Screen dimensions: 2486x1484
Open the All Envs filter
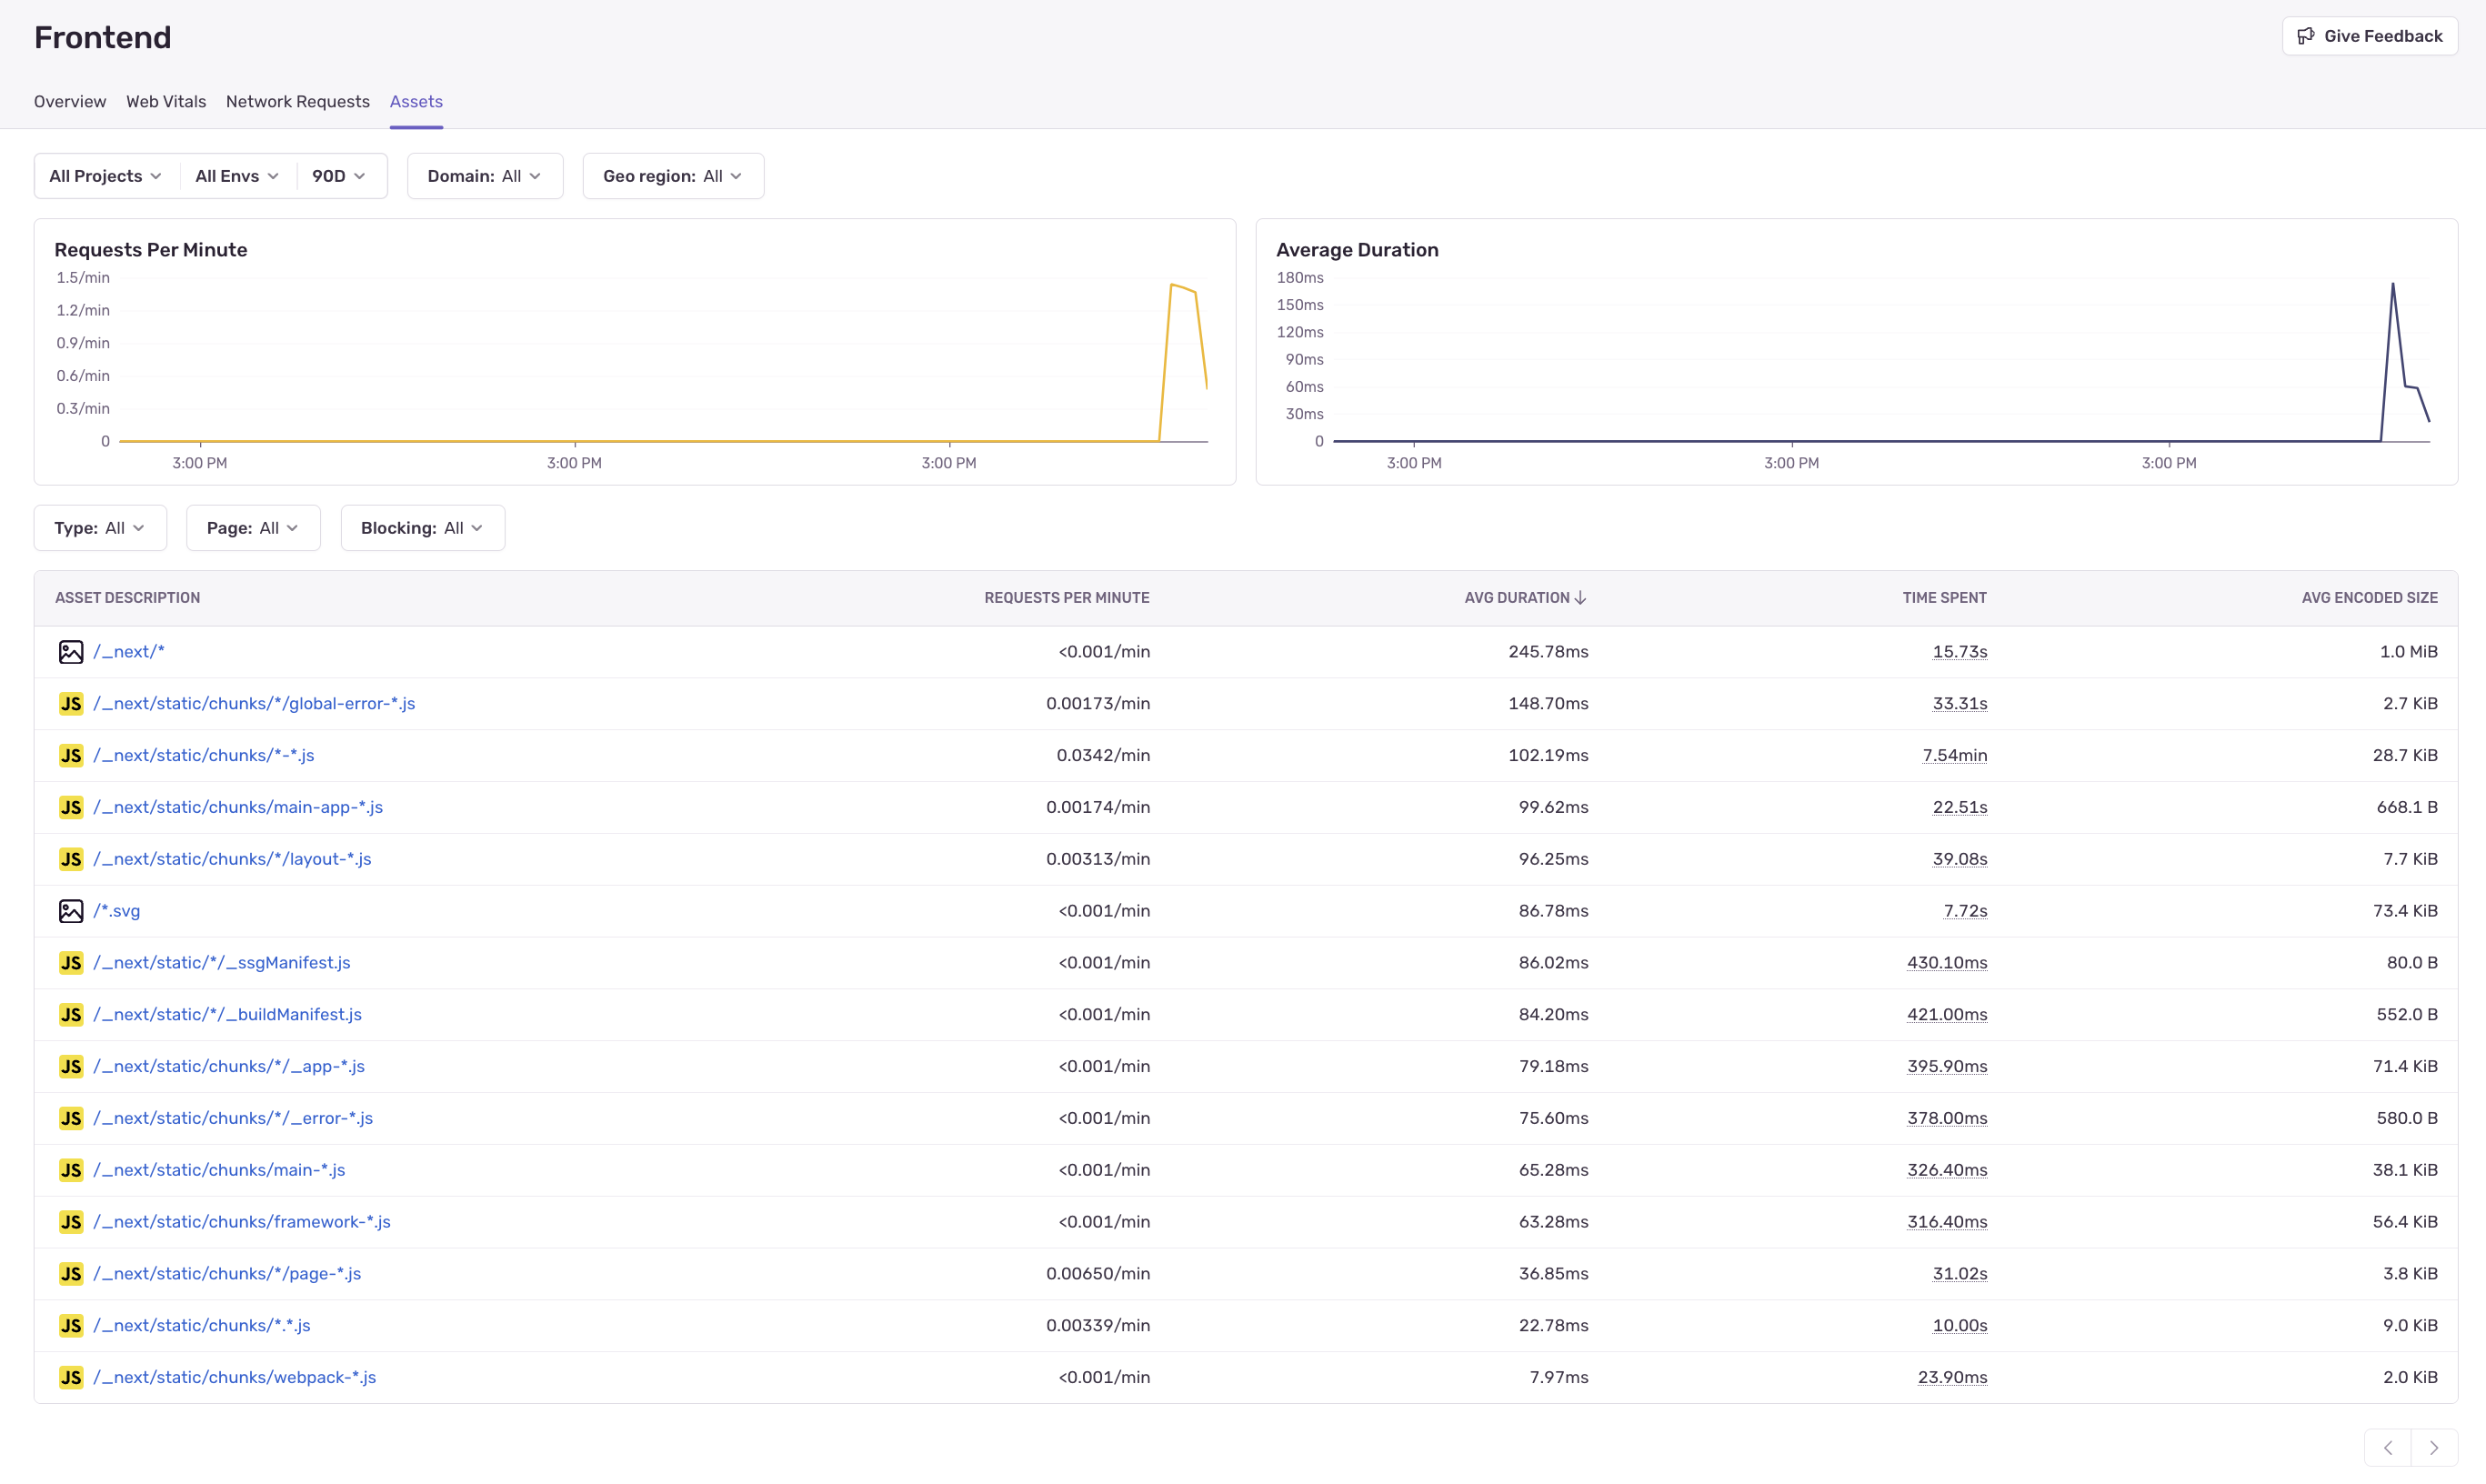pos(237,176)
